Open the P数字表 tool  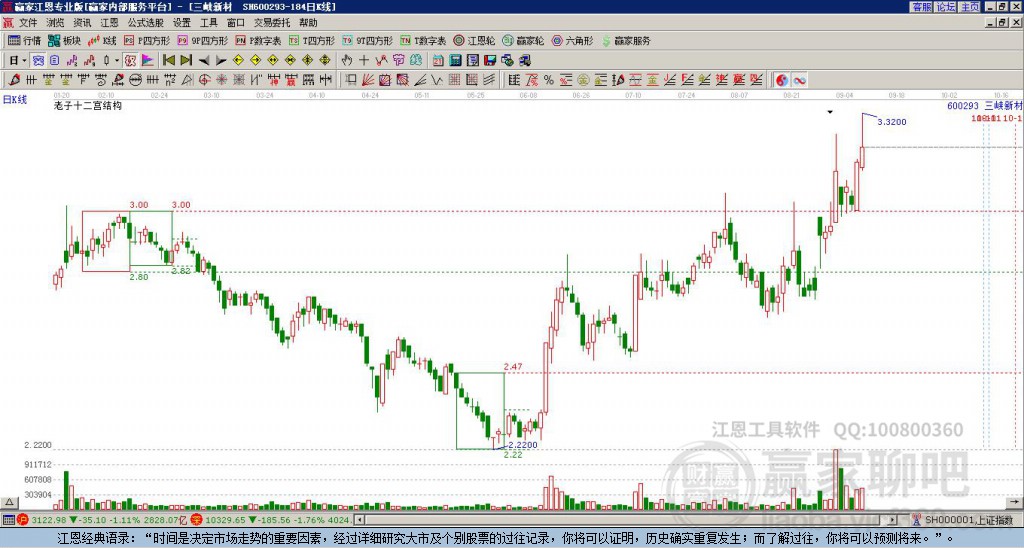pyautogui.click(x=259, y=40)
